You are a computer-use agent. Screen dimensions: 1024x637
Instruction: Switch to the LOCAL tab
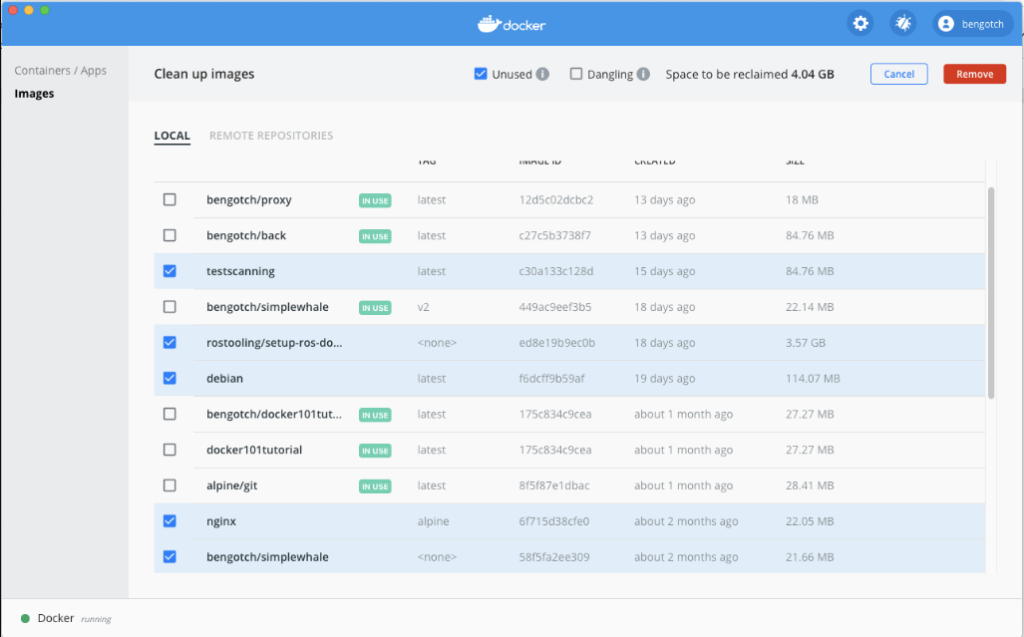point(172,135)
